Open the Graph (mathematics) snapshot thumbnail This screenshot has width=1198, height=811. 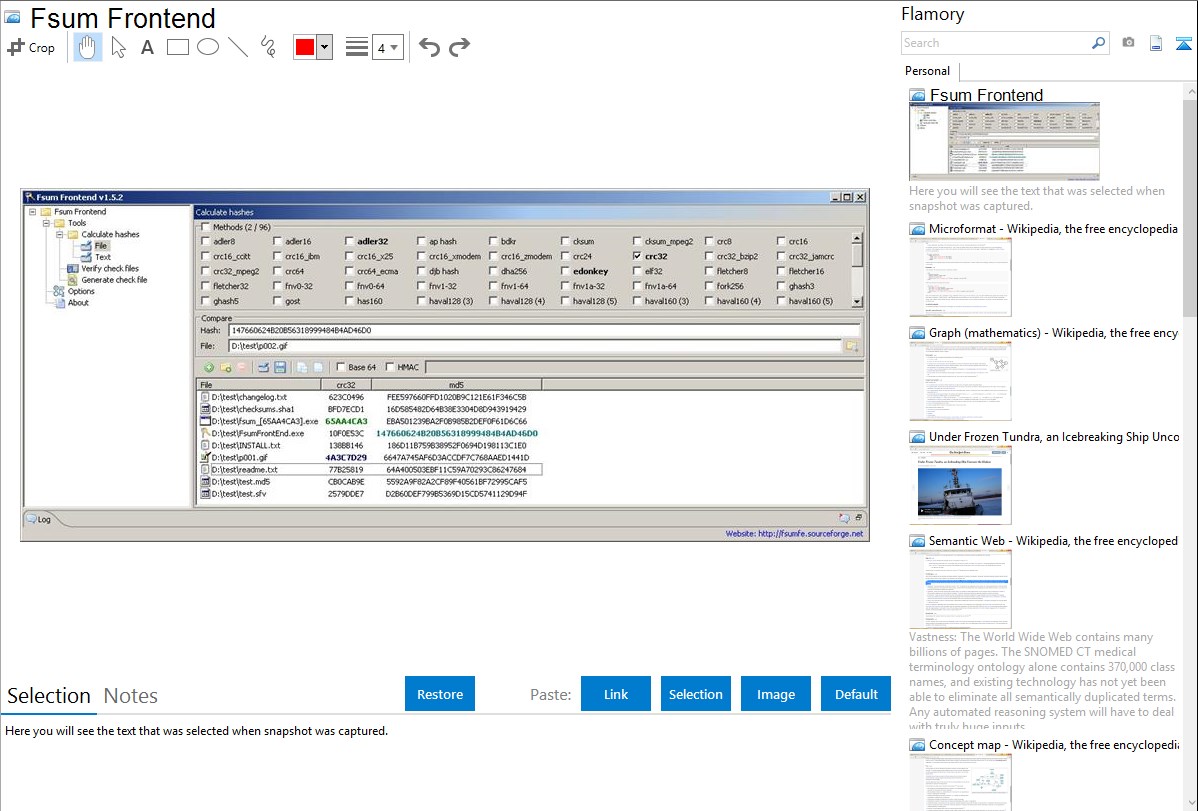[x=960, y=381]
